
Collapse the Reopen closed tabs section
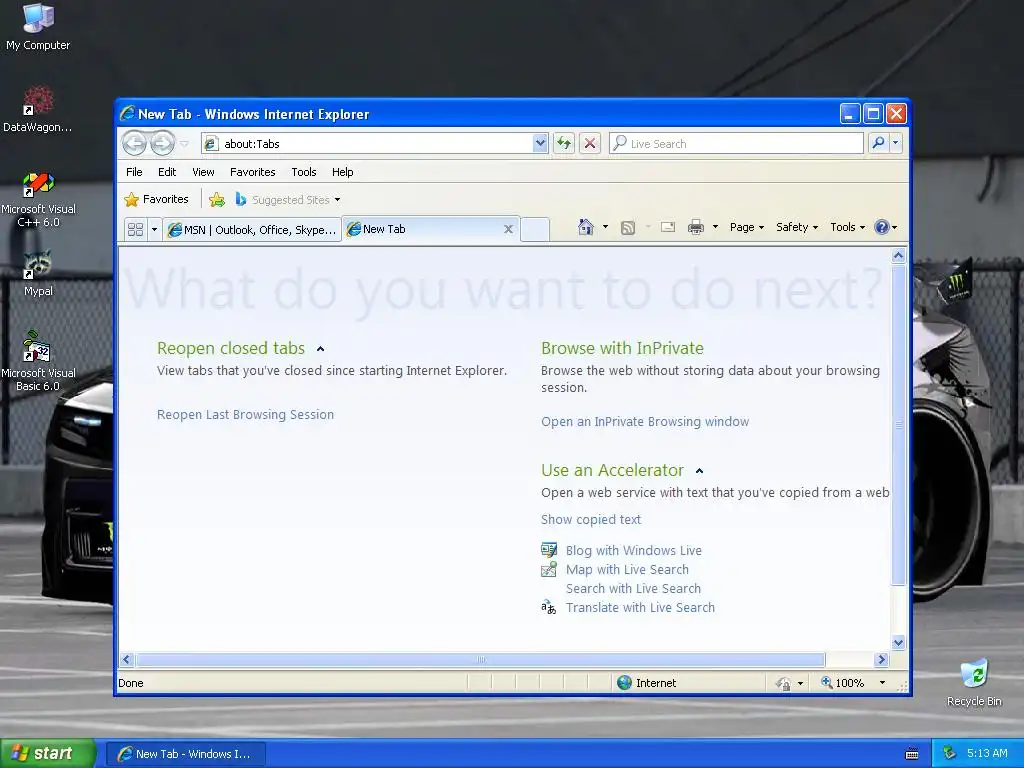[x=321, y=349]
